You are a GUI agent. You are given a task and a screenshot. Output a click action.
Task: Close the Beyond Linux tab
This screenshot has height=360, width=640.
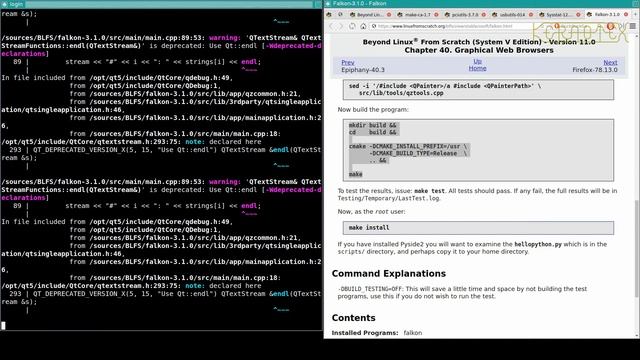tap(389, 15)
